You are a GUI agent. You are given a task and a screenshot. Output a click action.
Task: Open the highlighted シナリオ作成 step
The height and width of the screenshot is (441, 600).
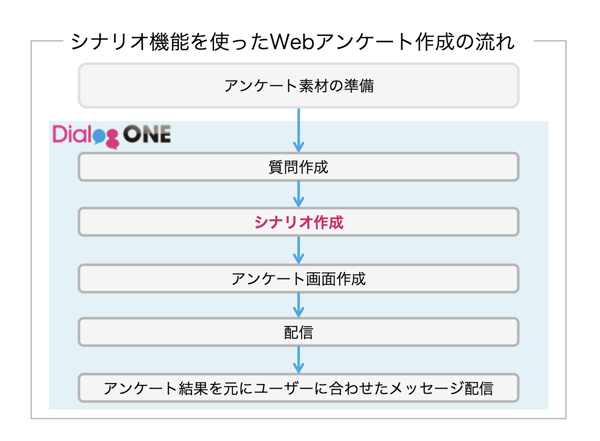[299, 222]
